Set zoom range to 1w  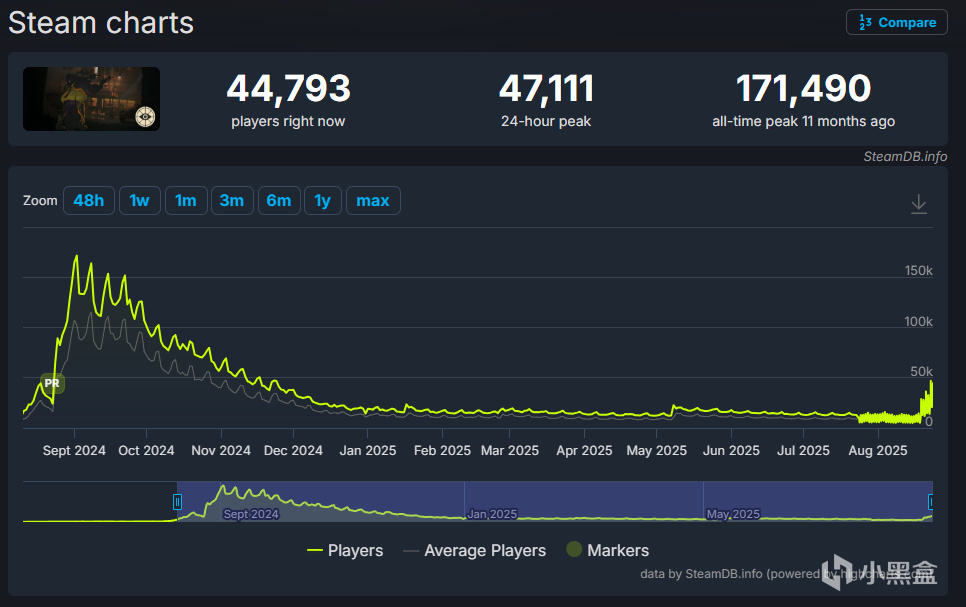point(139,200)
